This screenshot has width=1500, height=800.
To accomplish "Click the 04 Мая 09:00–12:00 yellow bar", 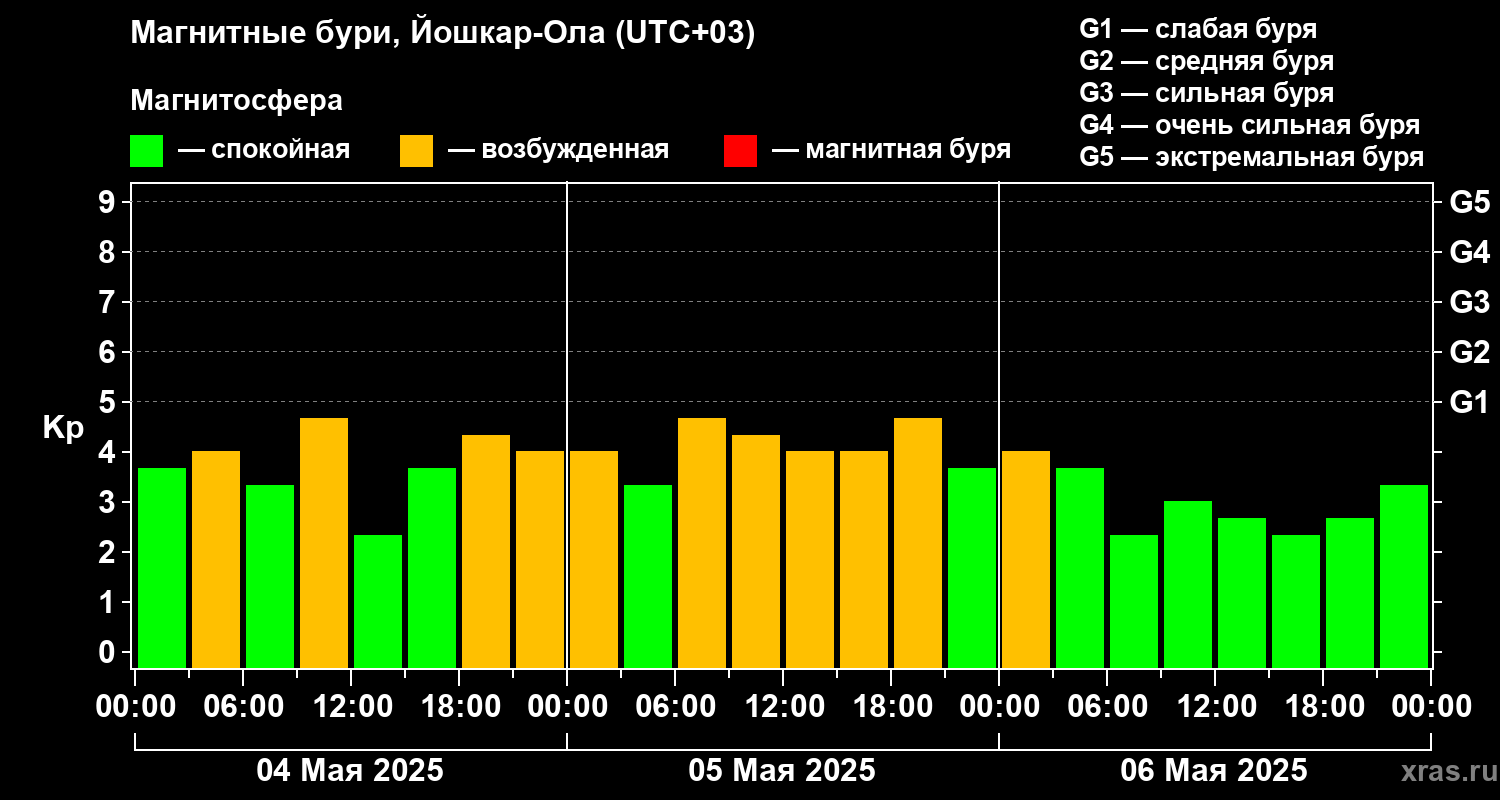I will point(324,543).
